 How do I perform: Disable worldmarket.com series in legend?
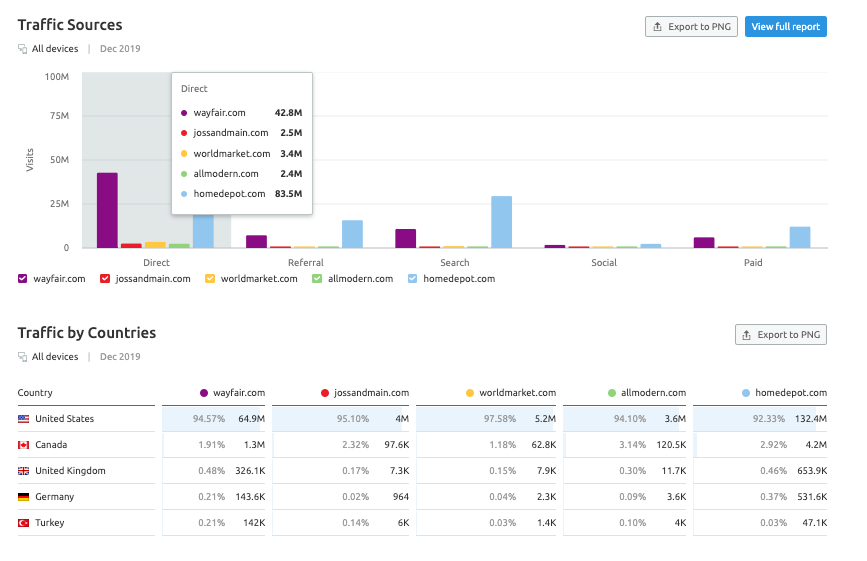[x=210, y=279]
